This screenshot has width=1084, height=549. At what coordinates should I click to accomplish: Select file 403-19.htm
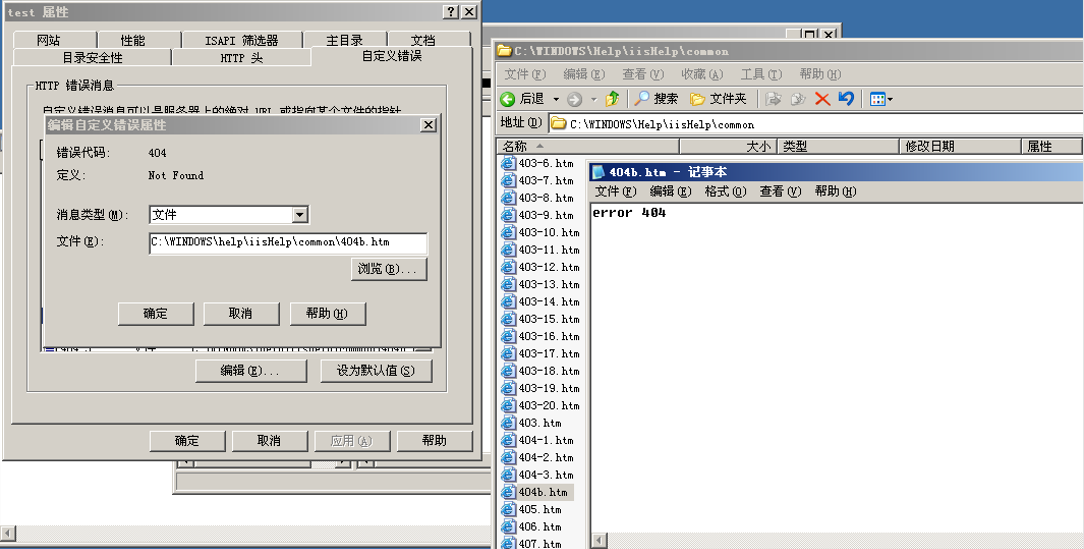coord(541,388)
